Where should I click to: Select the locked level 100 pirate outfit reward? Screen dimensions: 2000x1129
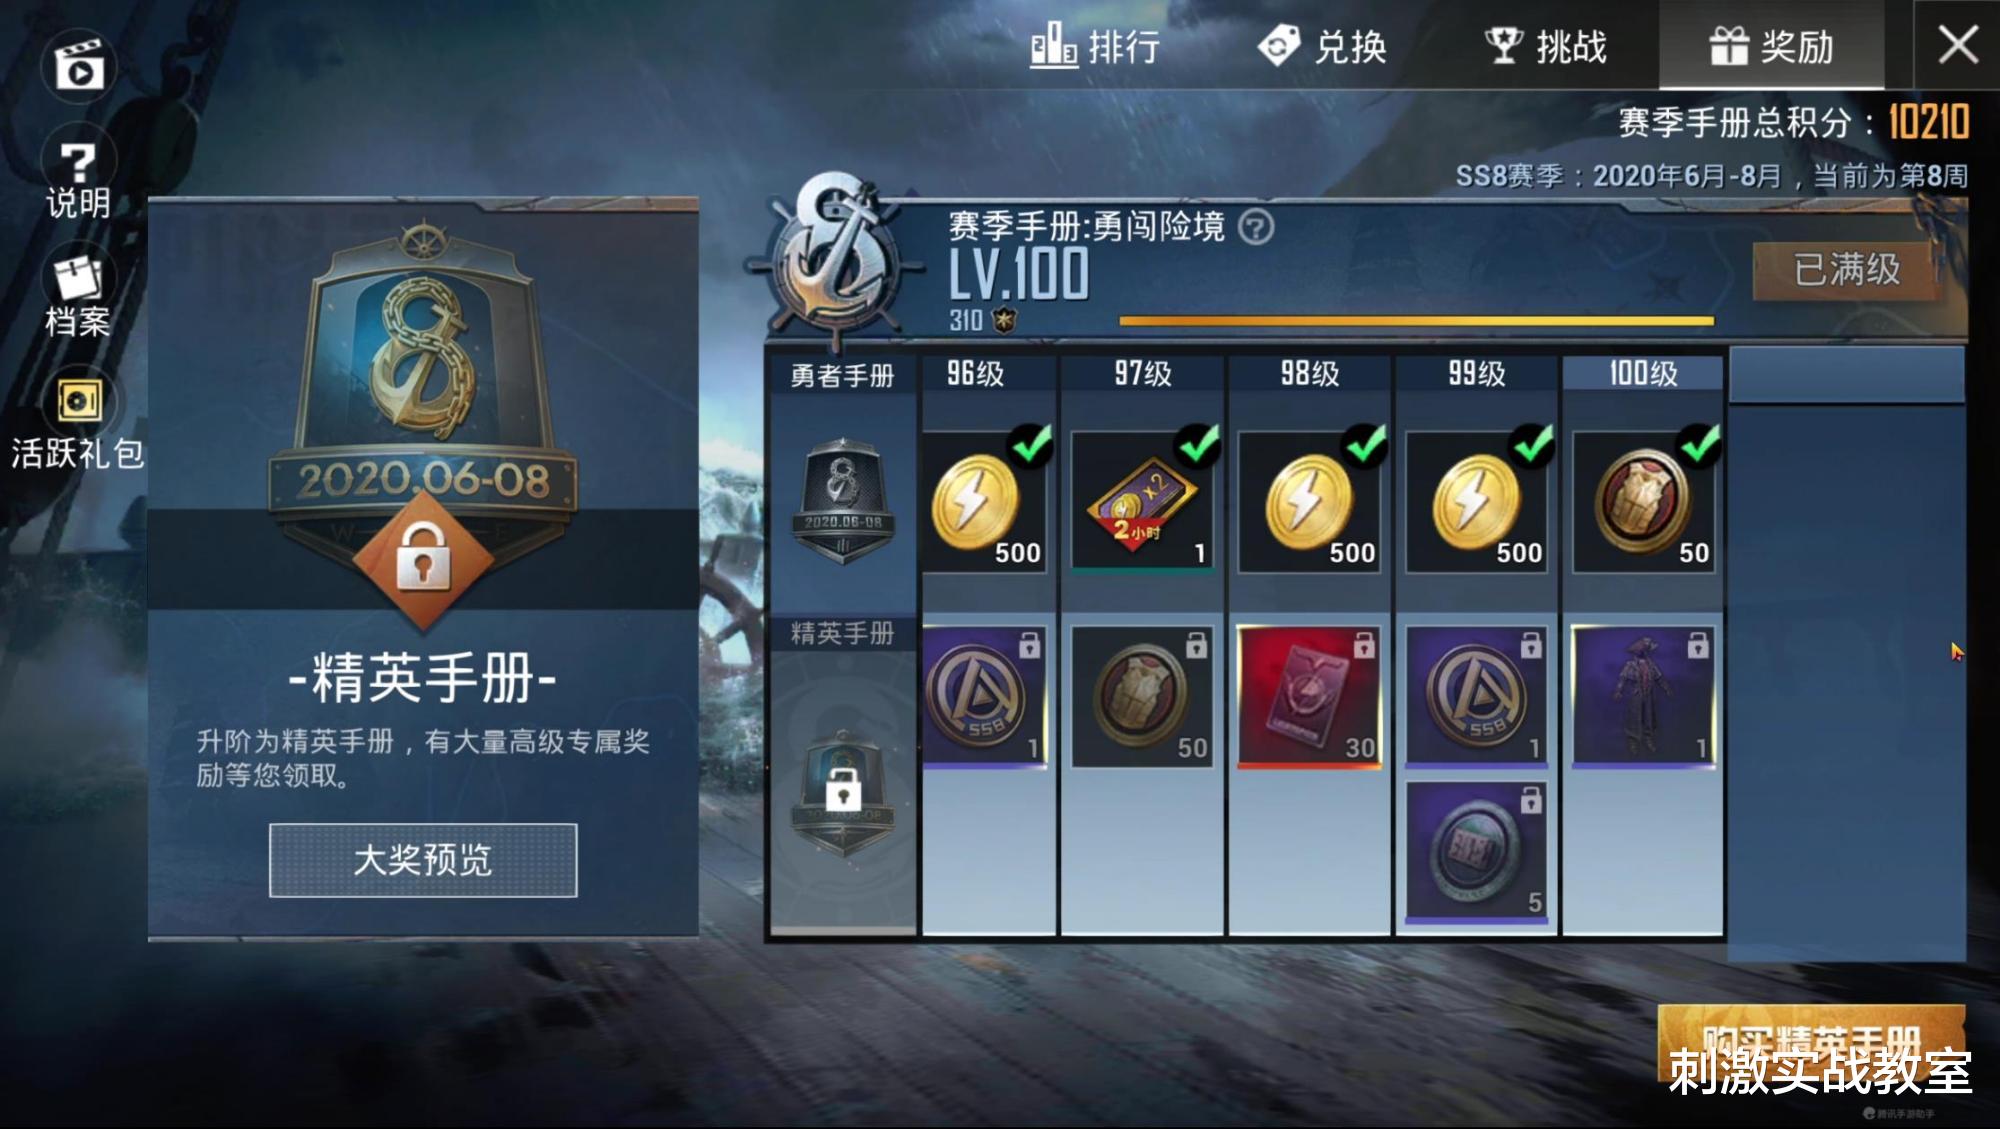[x=1644, y=697]
